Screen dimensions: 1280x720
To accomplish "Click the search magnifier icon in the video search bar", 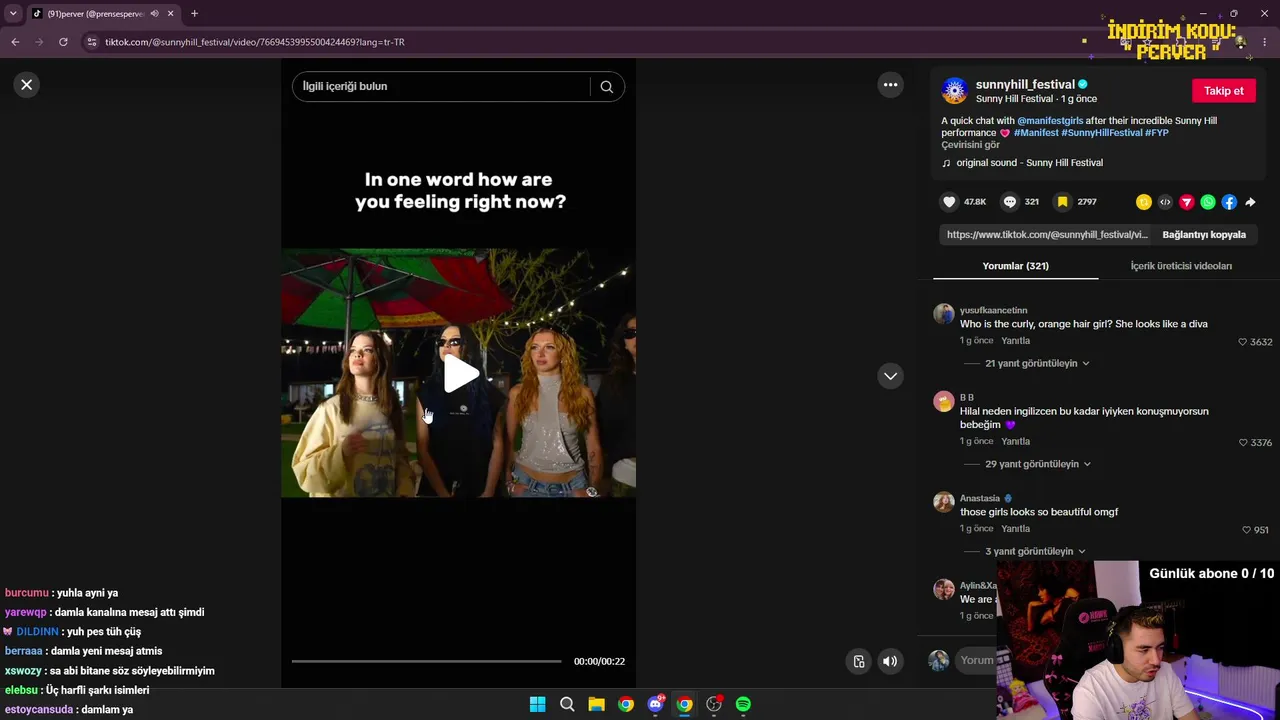I will coord(606,86).
